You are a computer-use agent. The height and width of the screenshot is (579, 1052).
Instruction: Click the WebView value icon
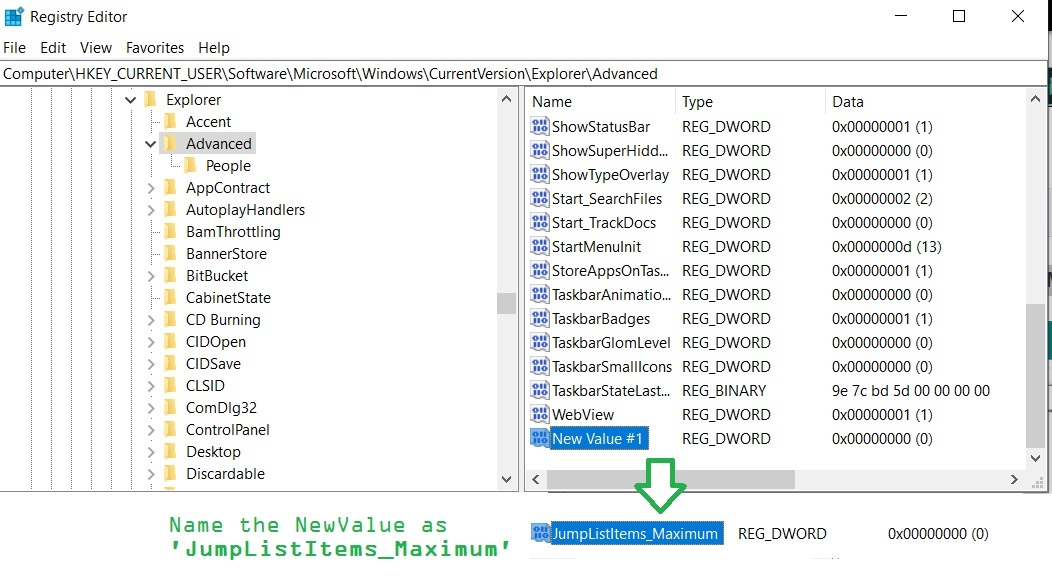tap(540, 414)
